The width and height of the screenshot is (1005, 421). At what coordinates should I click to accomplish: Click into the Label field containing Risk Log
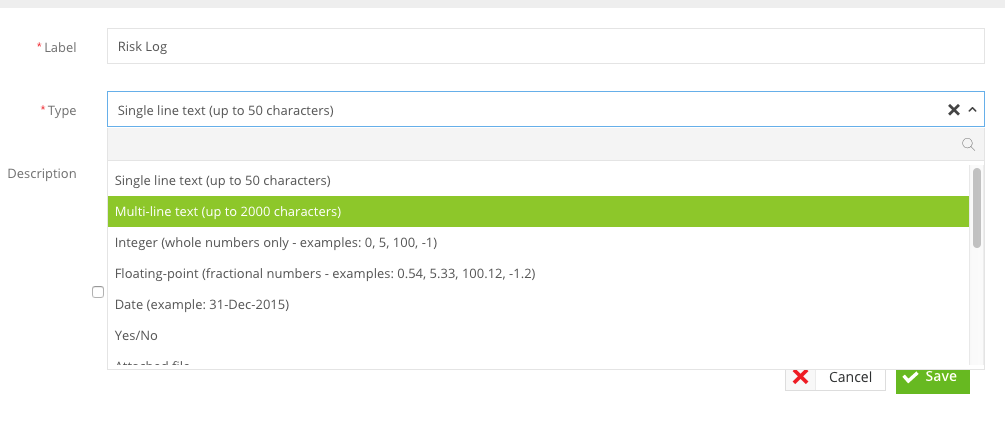click(545, 46)
